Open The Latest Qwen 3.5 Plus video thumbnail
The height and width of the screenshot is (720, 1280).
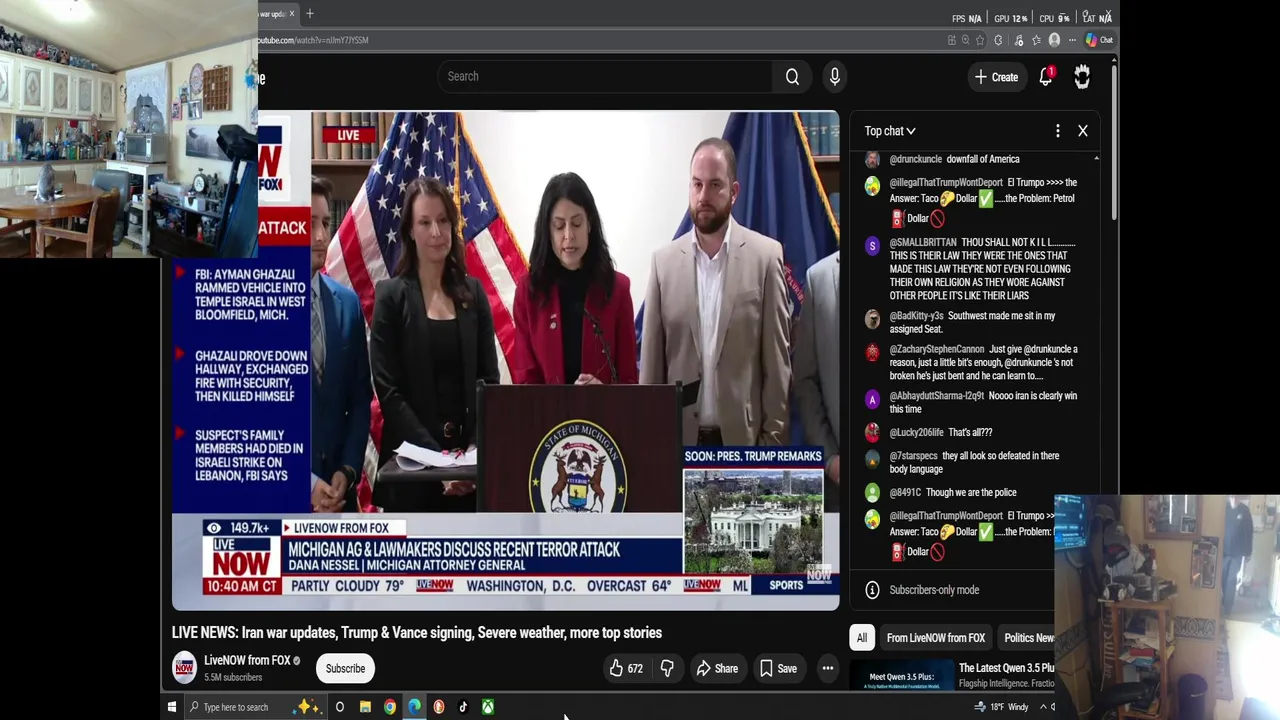tap(903, 675)
